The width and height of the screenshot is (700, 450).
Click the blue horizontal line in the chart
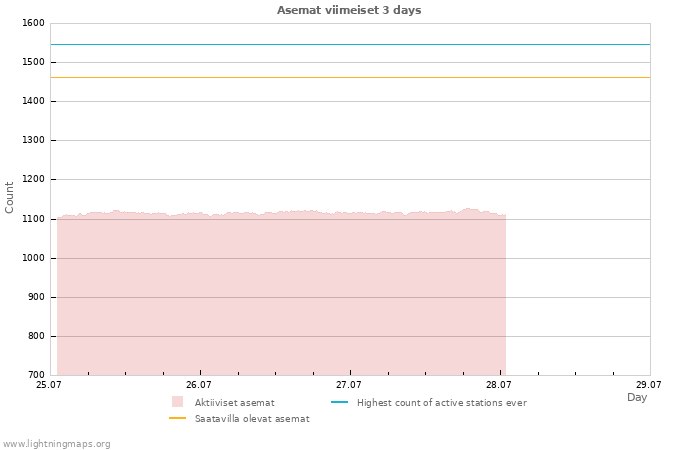350,45
